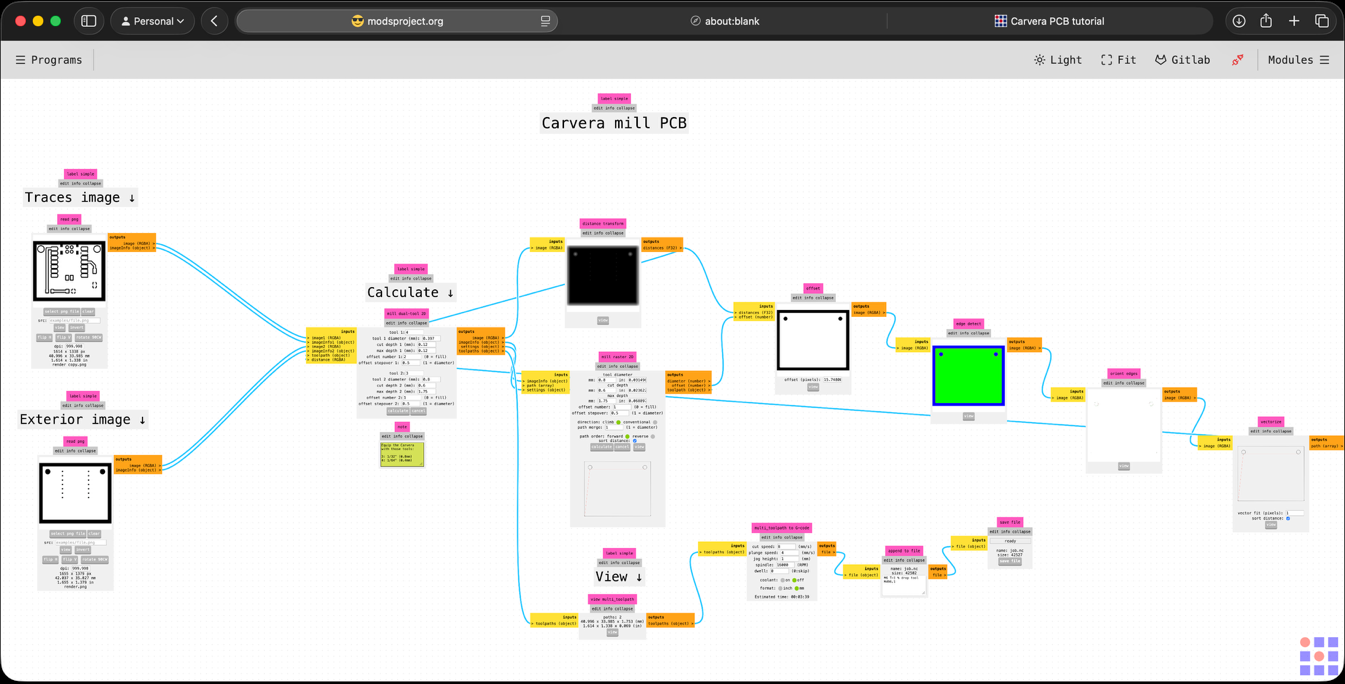Switch to the about:blank tab
Screen dimensions: 1345x684
tap(724, 21)
